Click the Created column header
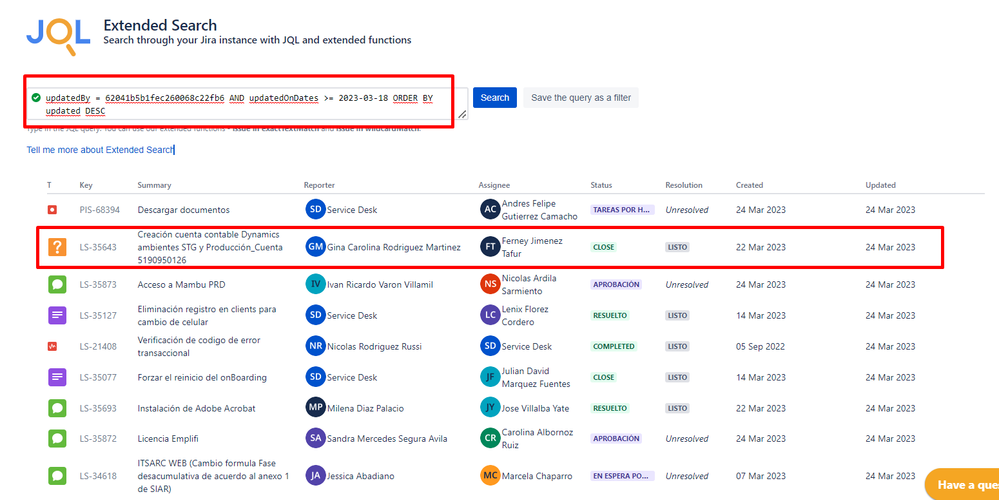The height and width of the screenshot is (500, 999). click(749, 185)
